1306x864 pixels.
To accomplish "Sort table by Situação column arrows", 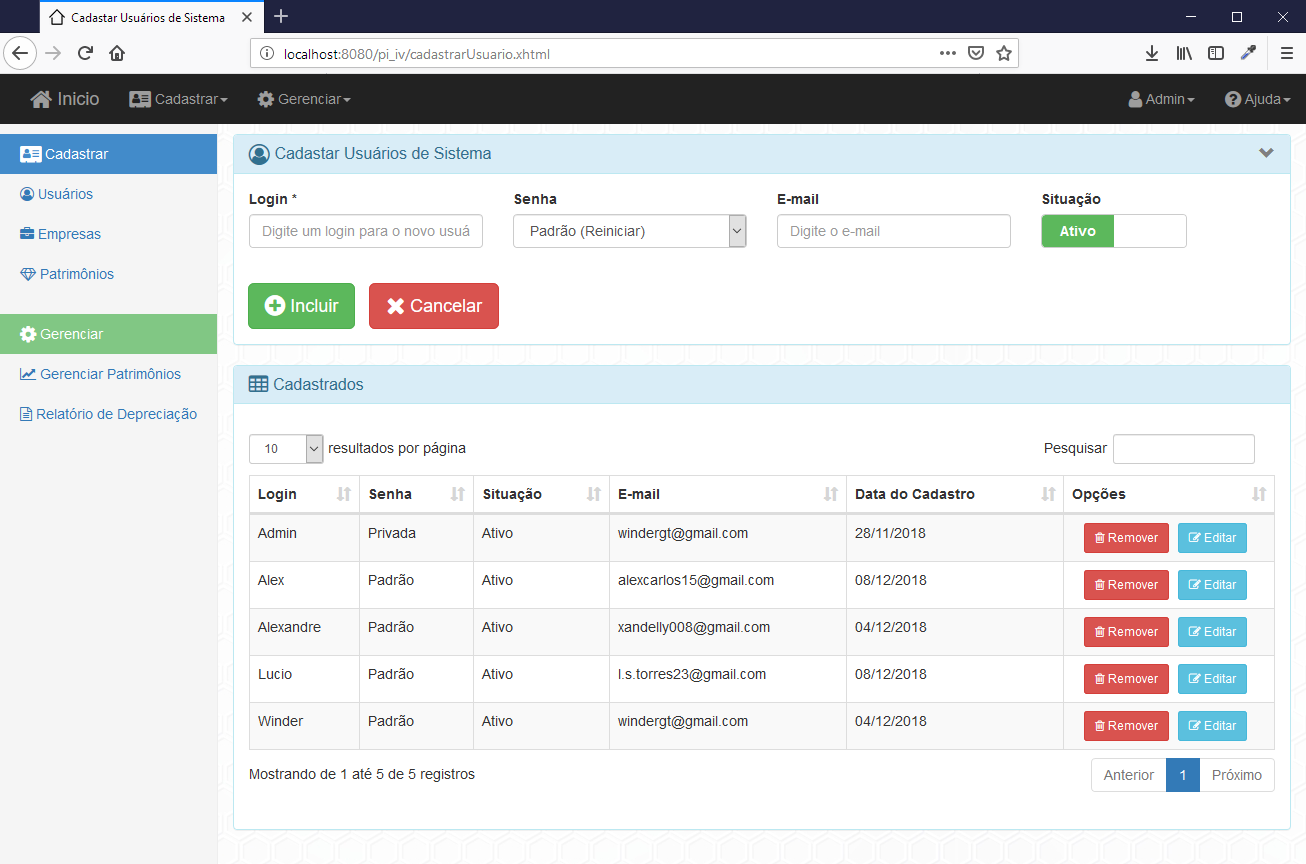I will (x=594, y=494).
